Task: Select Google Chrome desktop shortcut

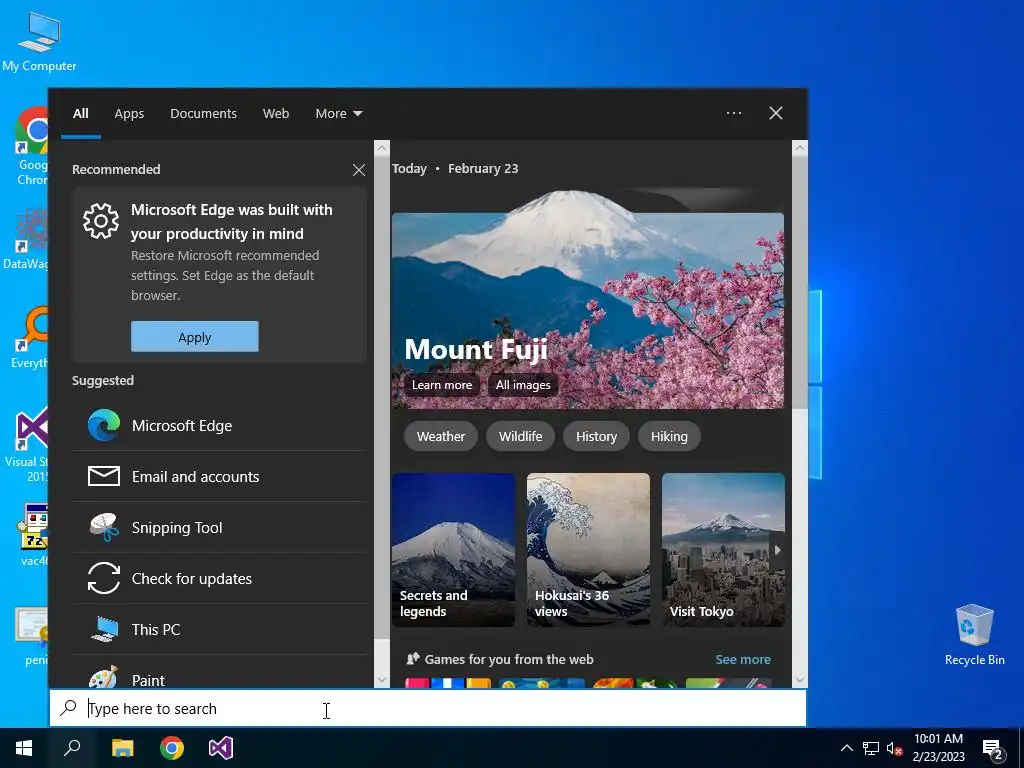Action: (31, 146)
